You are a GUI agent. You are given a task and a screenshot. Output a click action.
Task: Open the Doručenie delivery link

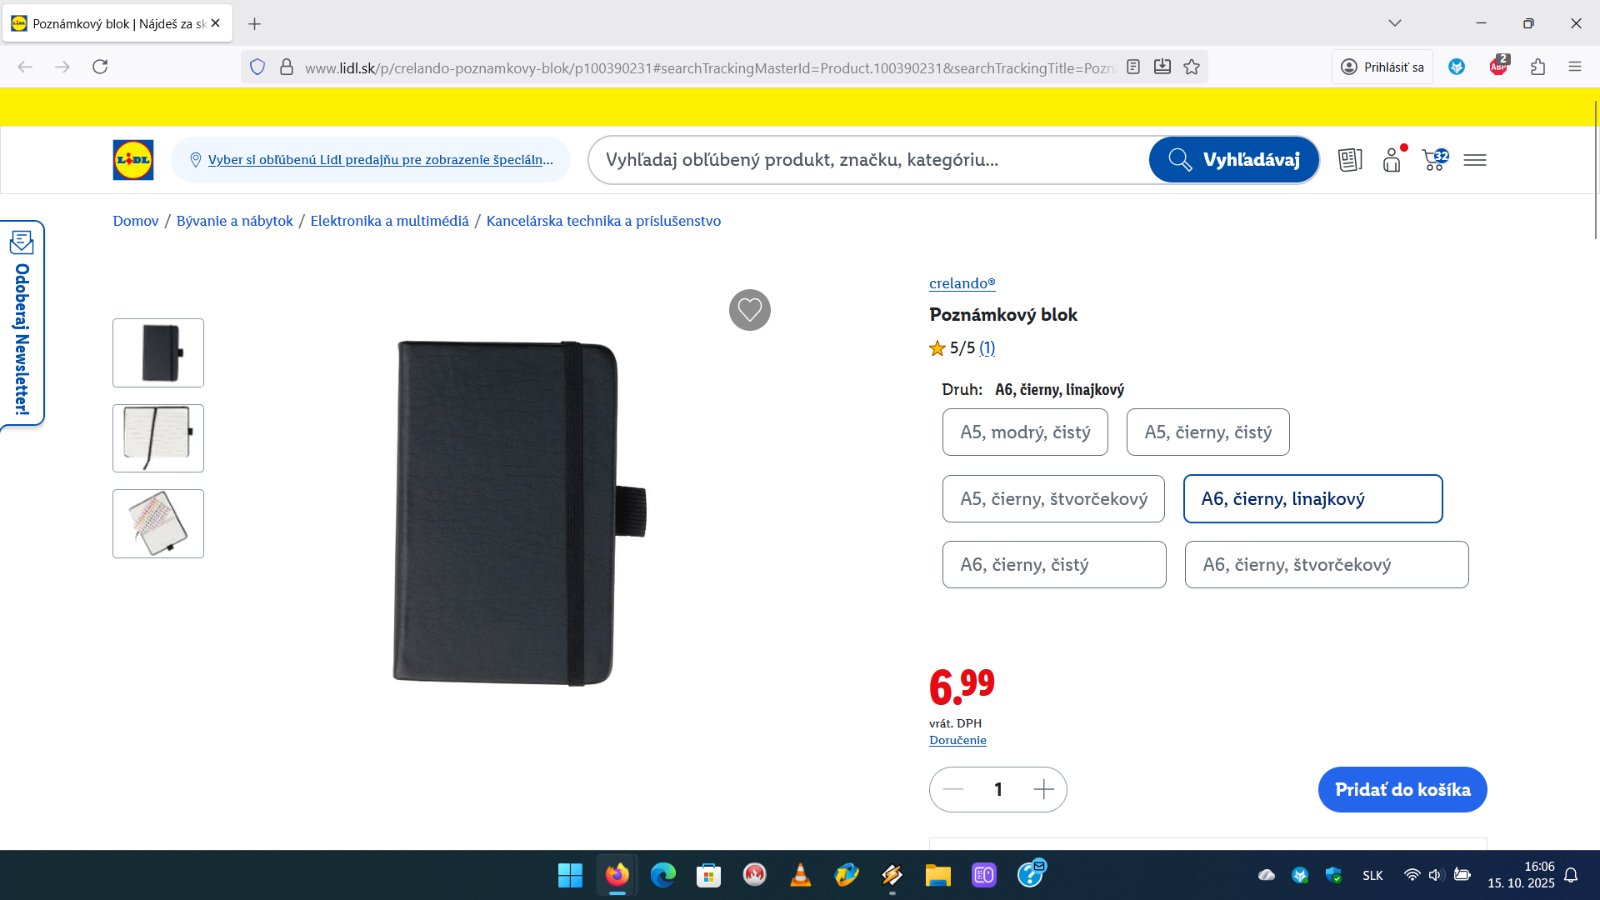pos(958,740)
